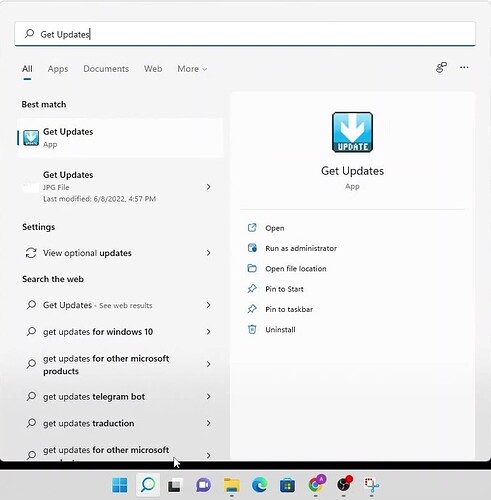The height and width of the screenshot is (500, 491).
Task: Click the Get Updates search input field
Action: coord(245,34)
